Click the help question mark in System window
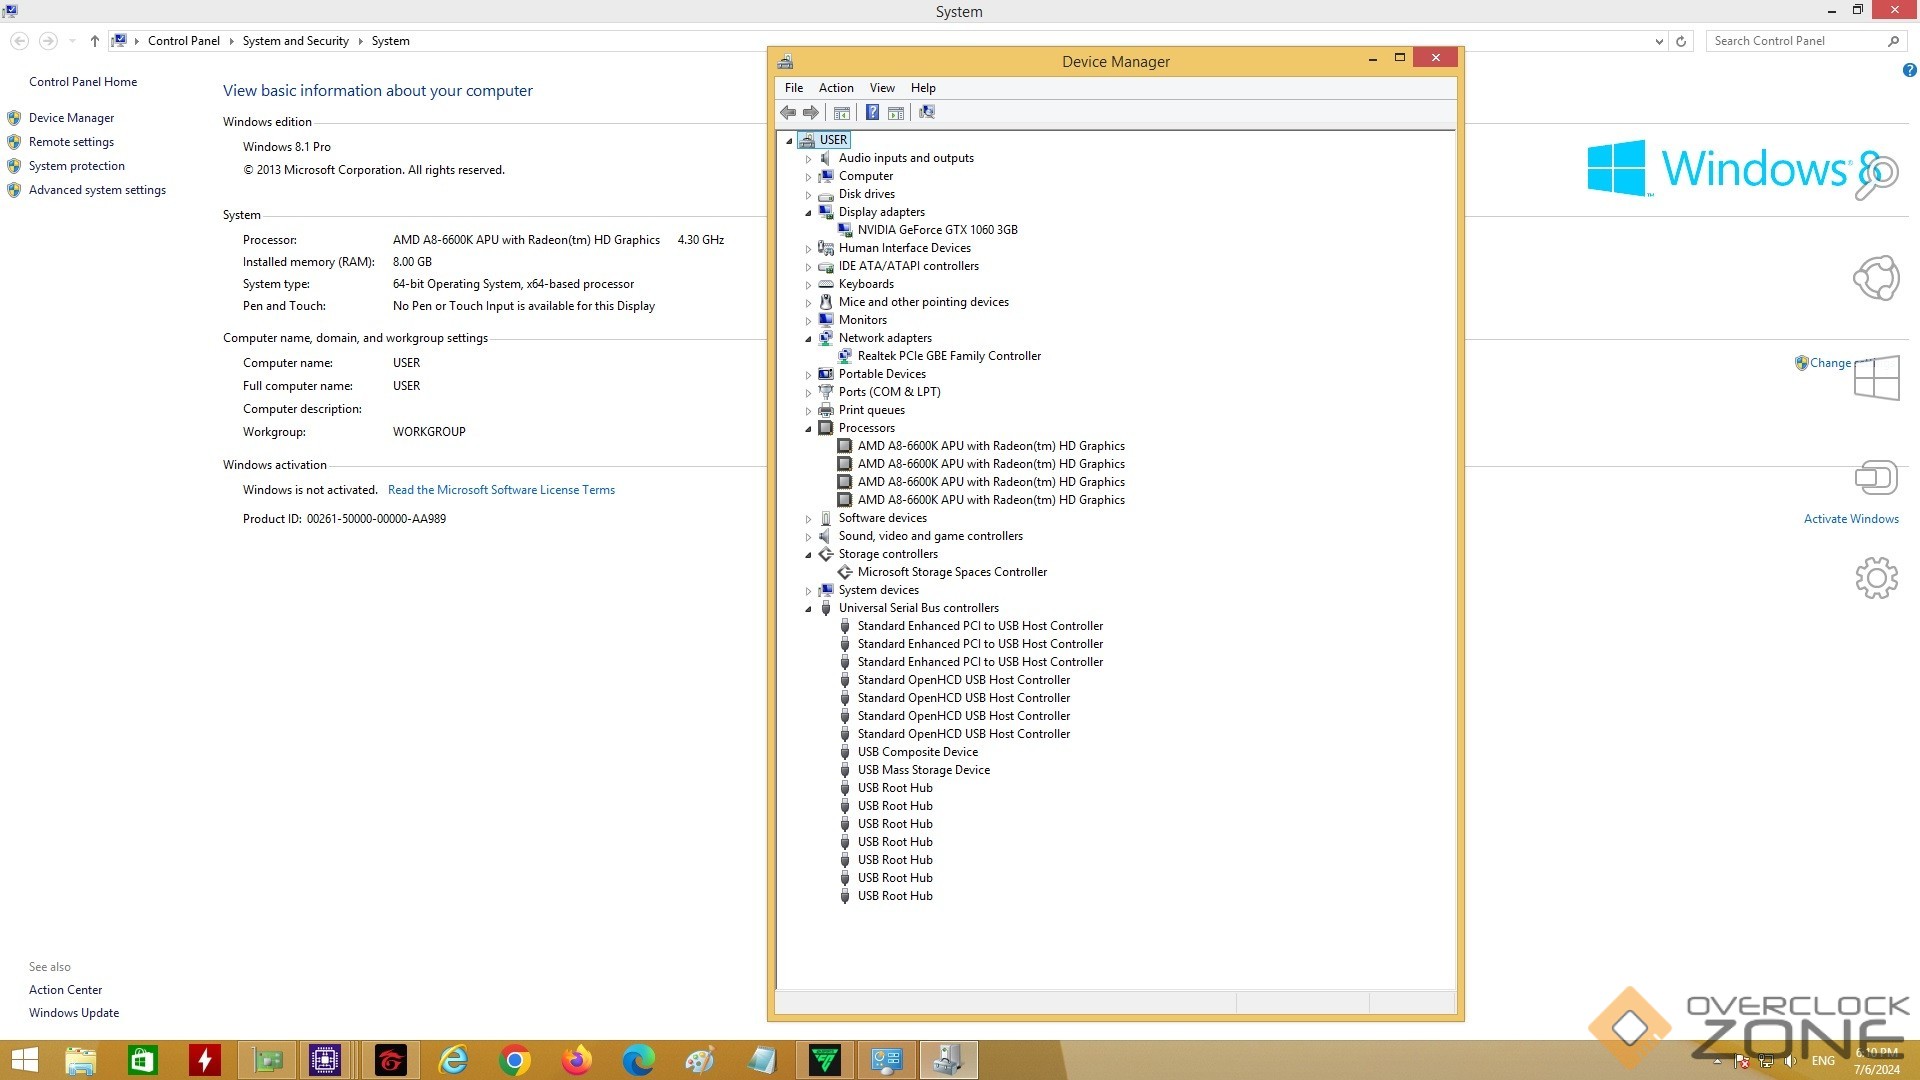Image resolution: width=1920 pixels, height=1080 pixels. pos(1909,70)
